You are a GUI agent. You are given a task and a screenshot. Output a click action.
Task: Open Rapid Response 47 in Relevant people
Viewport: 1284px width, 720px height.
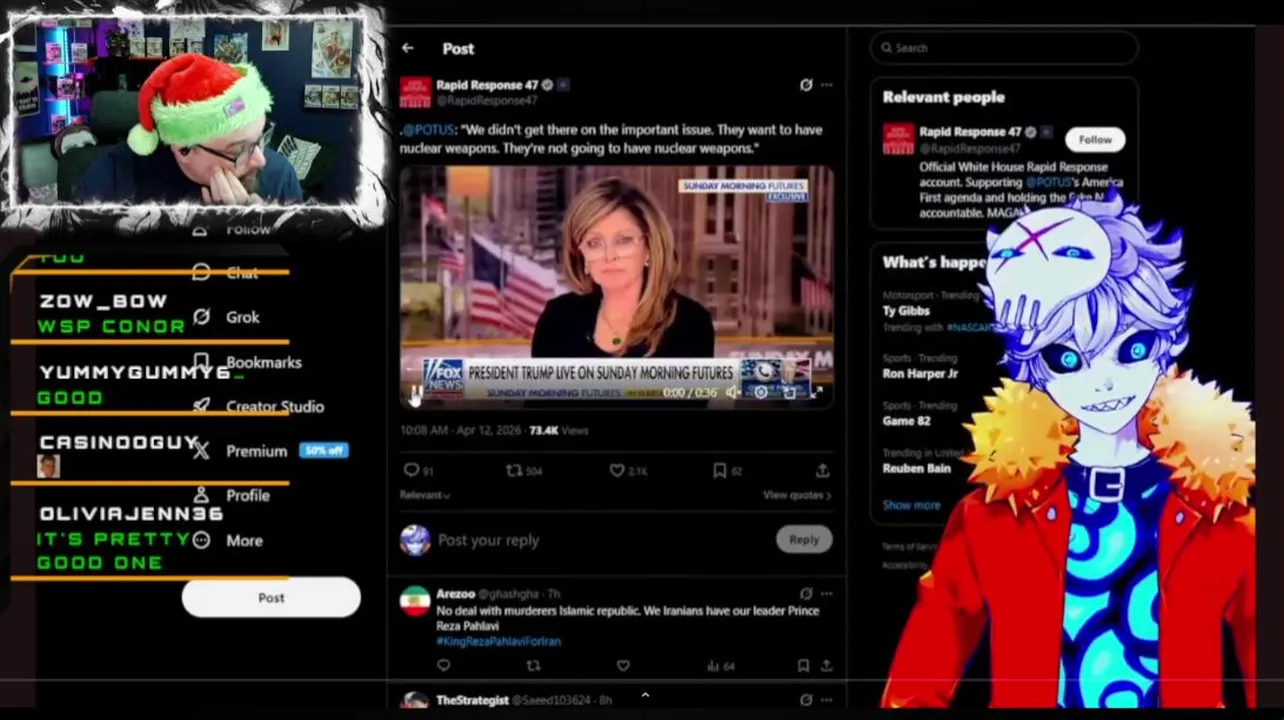coord(970,132)
